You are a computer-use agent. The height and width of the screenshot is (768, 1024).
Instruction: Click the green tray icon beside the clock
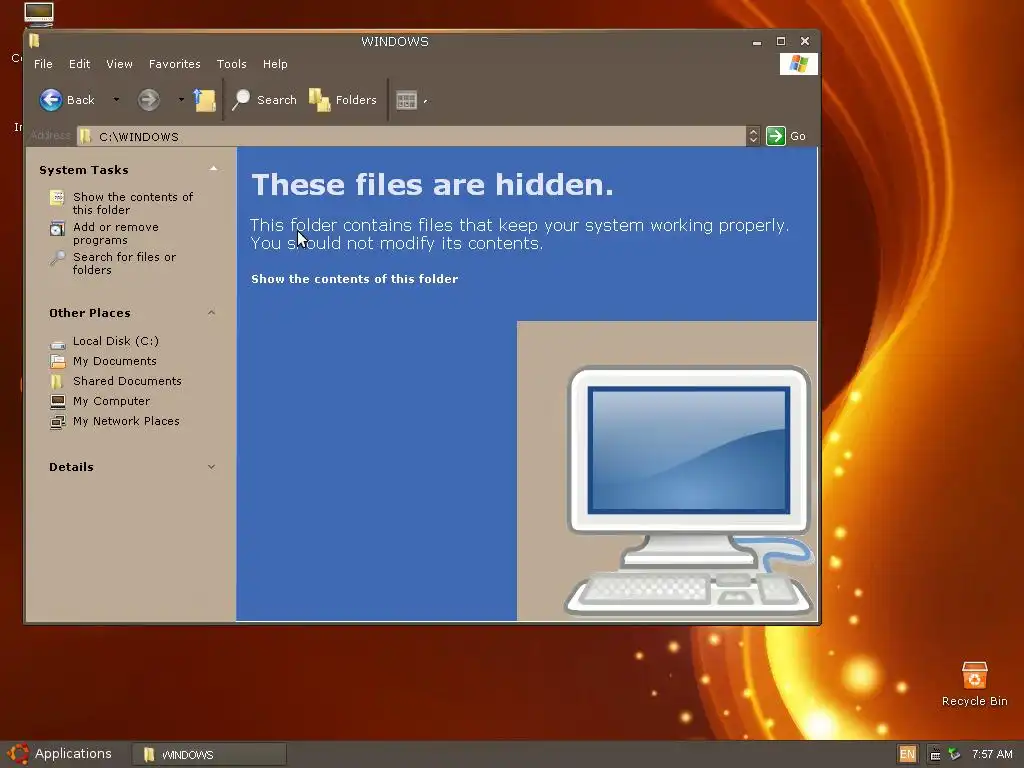coord(954,754)
